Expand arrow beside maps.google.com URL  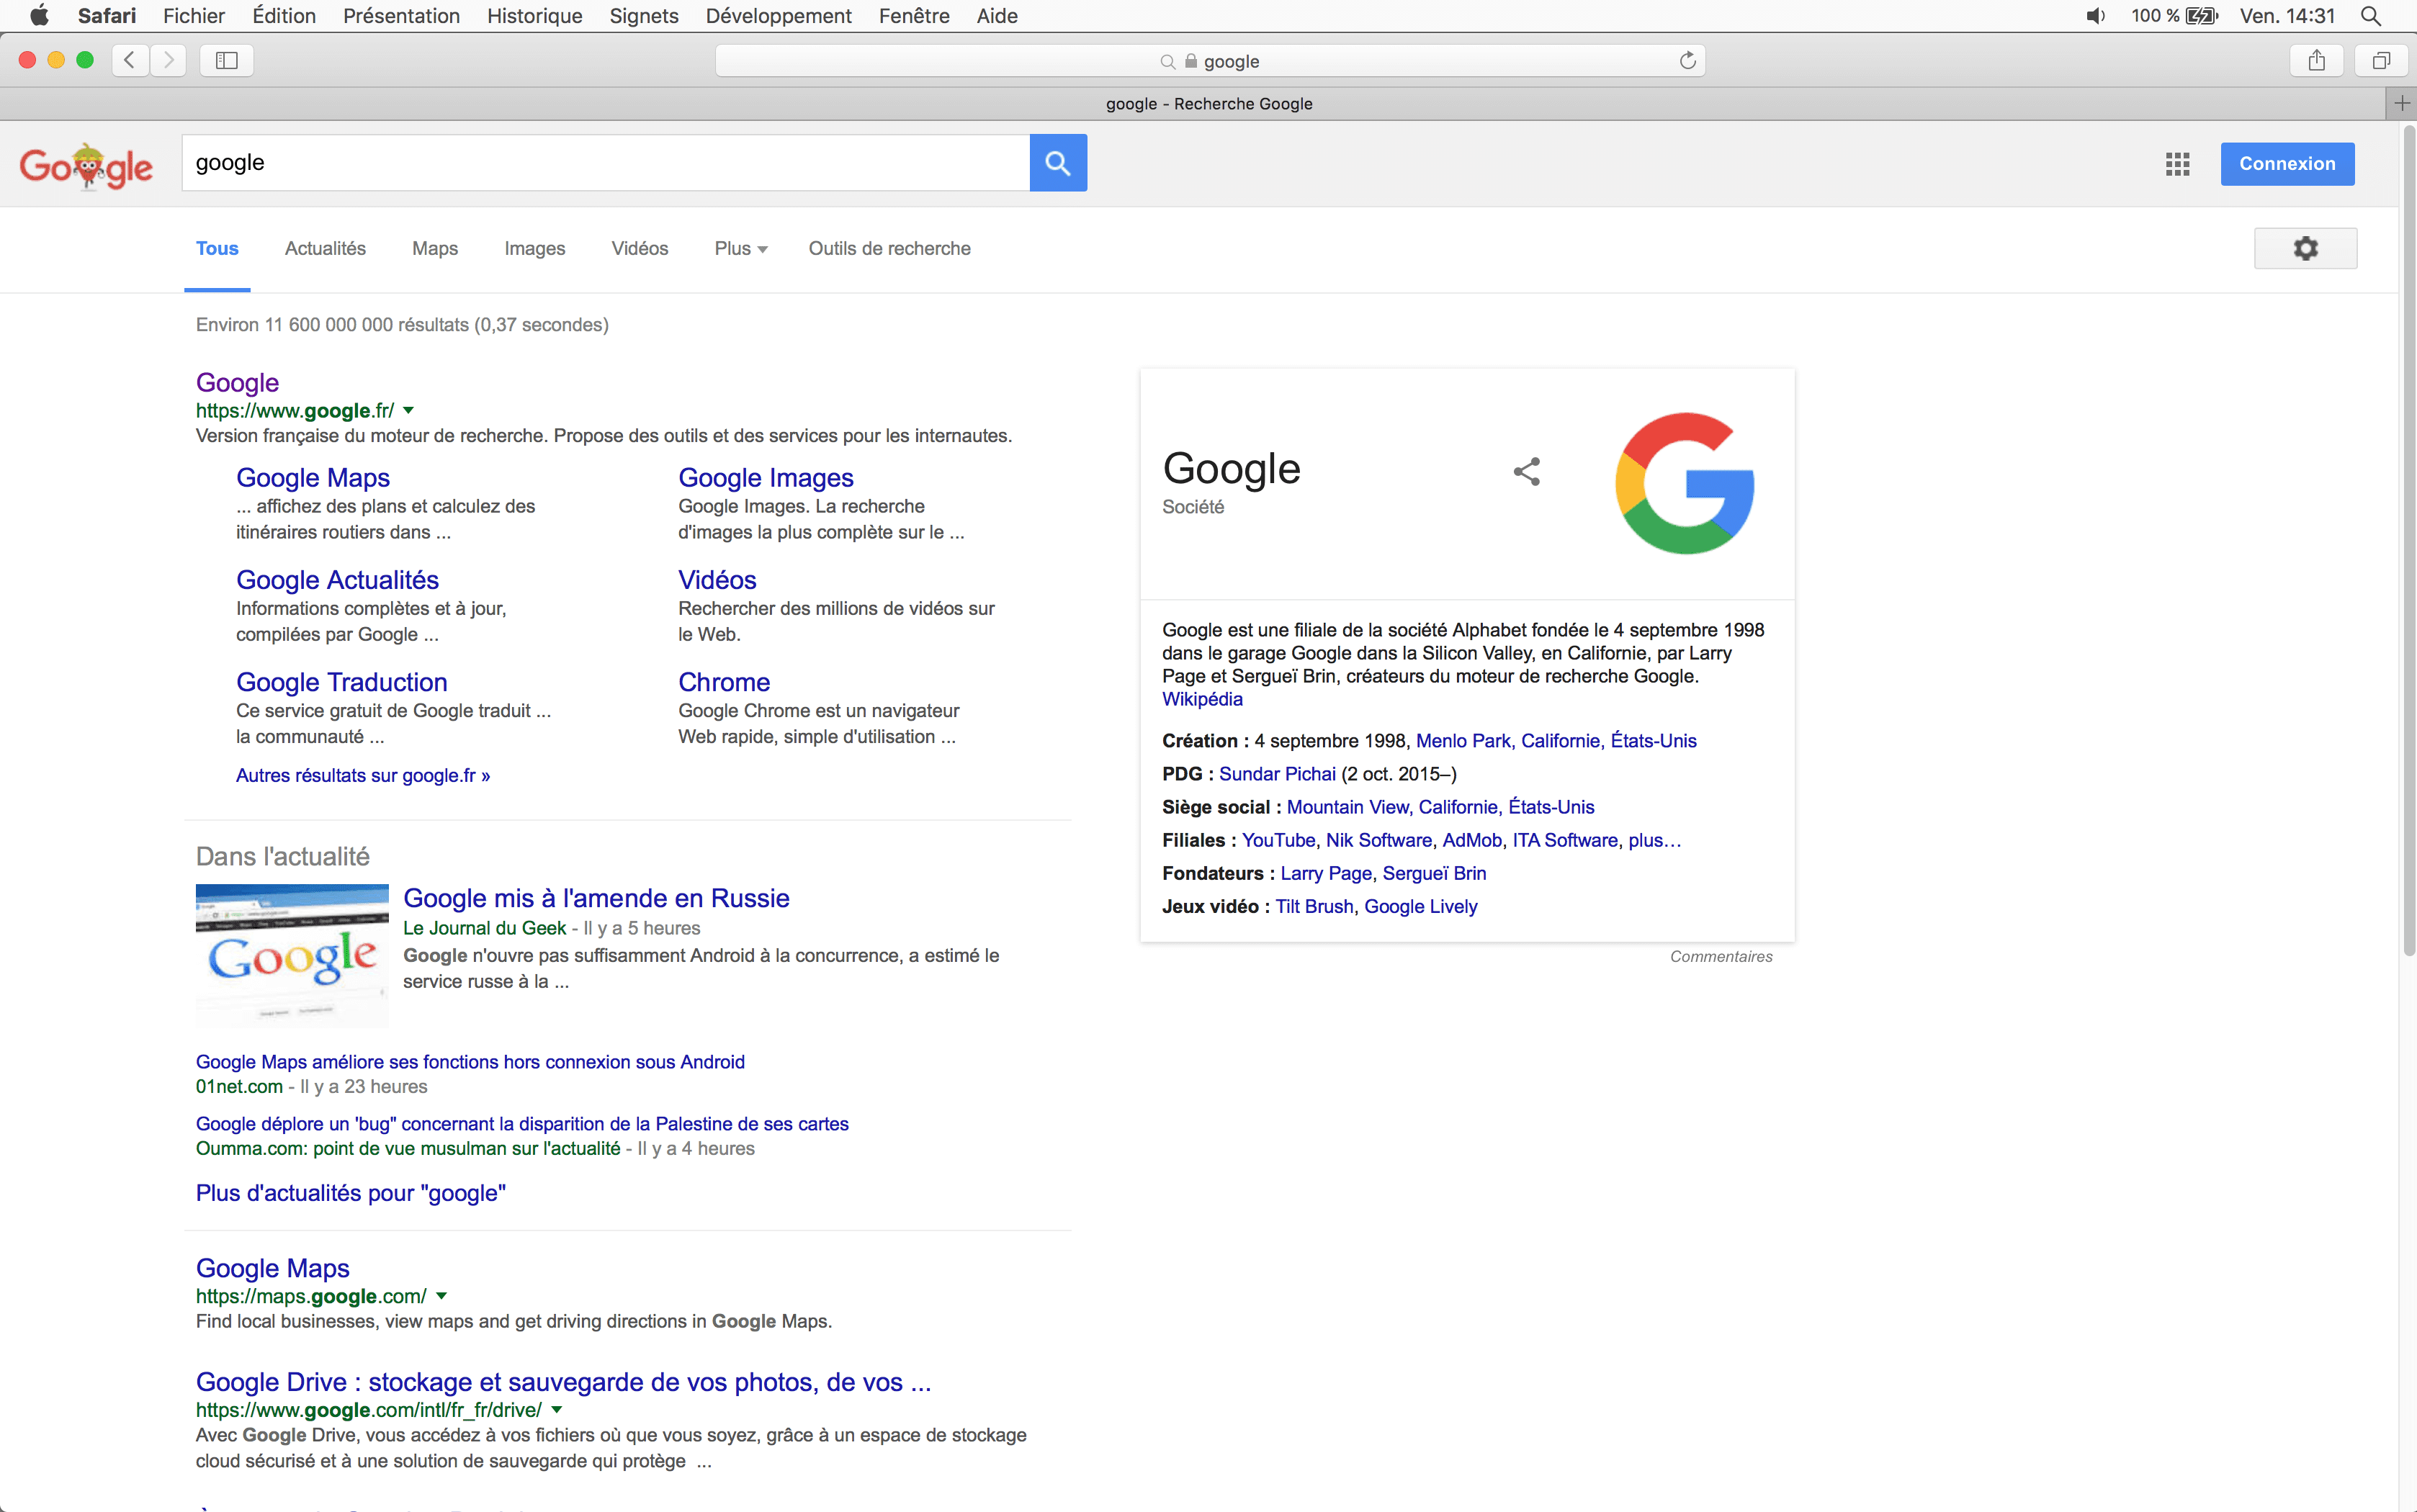441,1296
